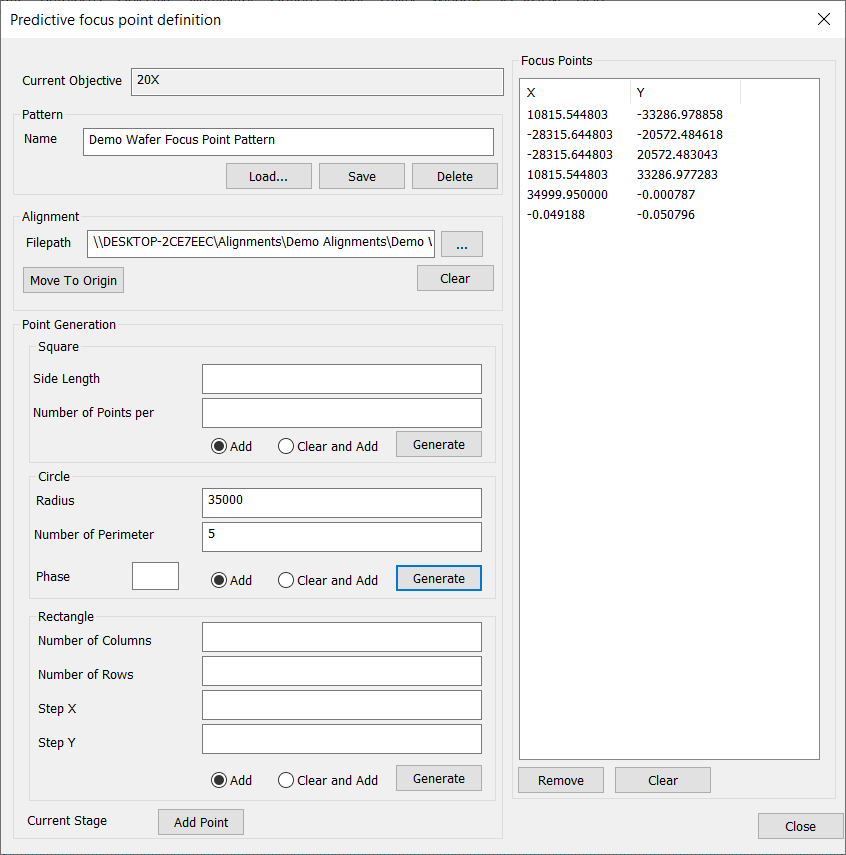Screen dimensions: 846x855
Task: Click the Load... pattern button
Action: [267, 176]
